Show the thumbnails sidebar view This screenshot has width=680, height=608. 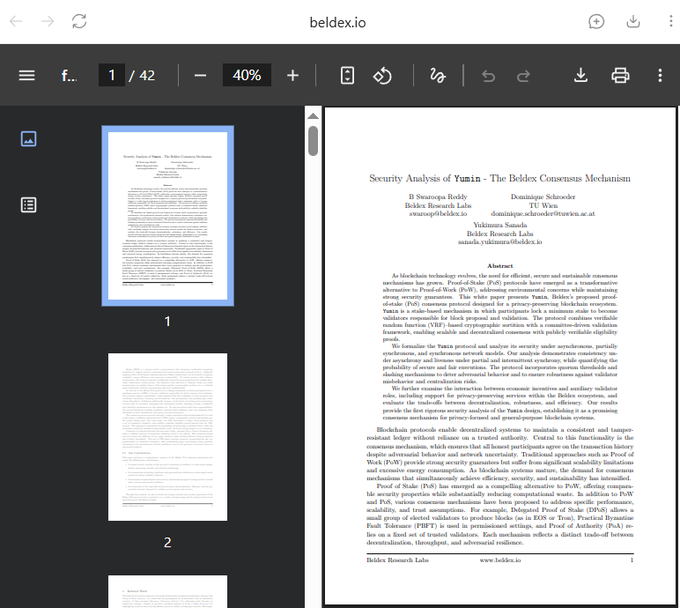pyautogui.click(x=29, y=139)
